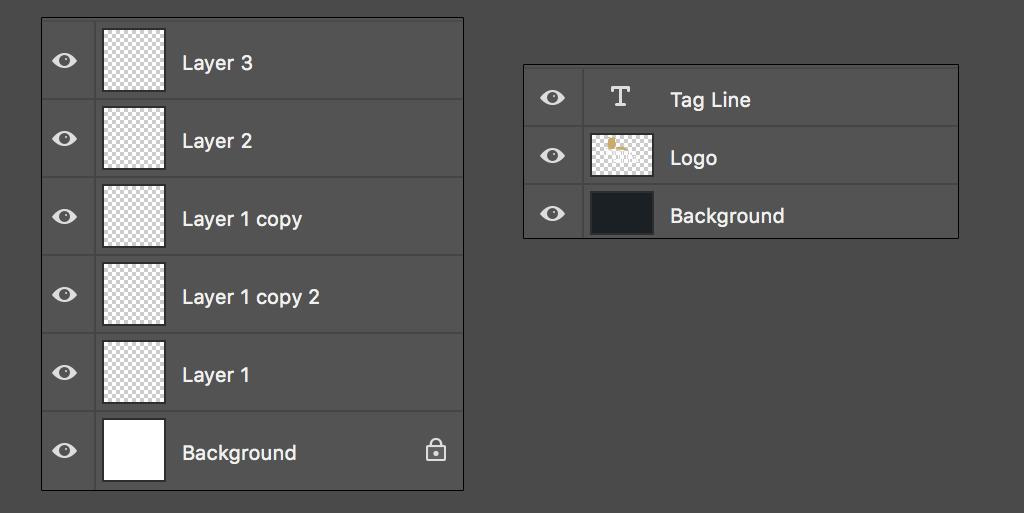Click the Layer 1 copy thumbnail
1024x513 pixels.
click(134, 217)
